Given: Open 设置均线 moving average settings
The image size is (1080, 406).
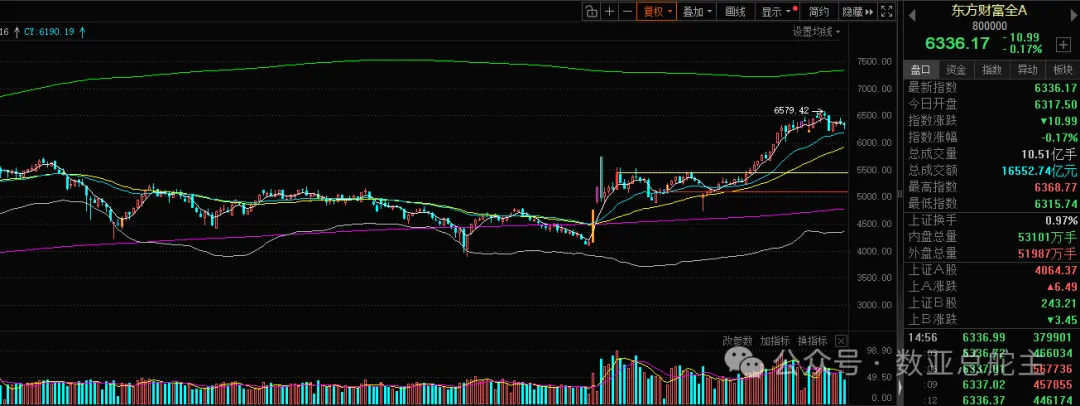Looking at the screenshot, I should click(816, 32).
